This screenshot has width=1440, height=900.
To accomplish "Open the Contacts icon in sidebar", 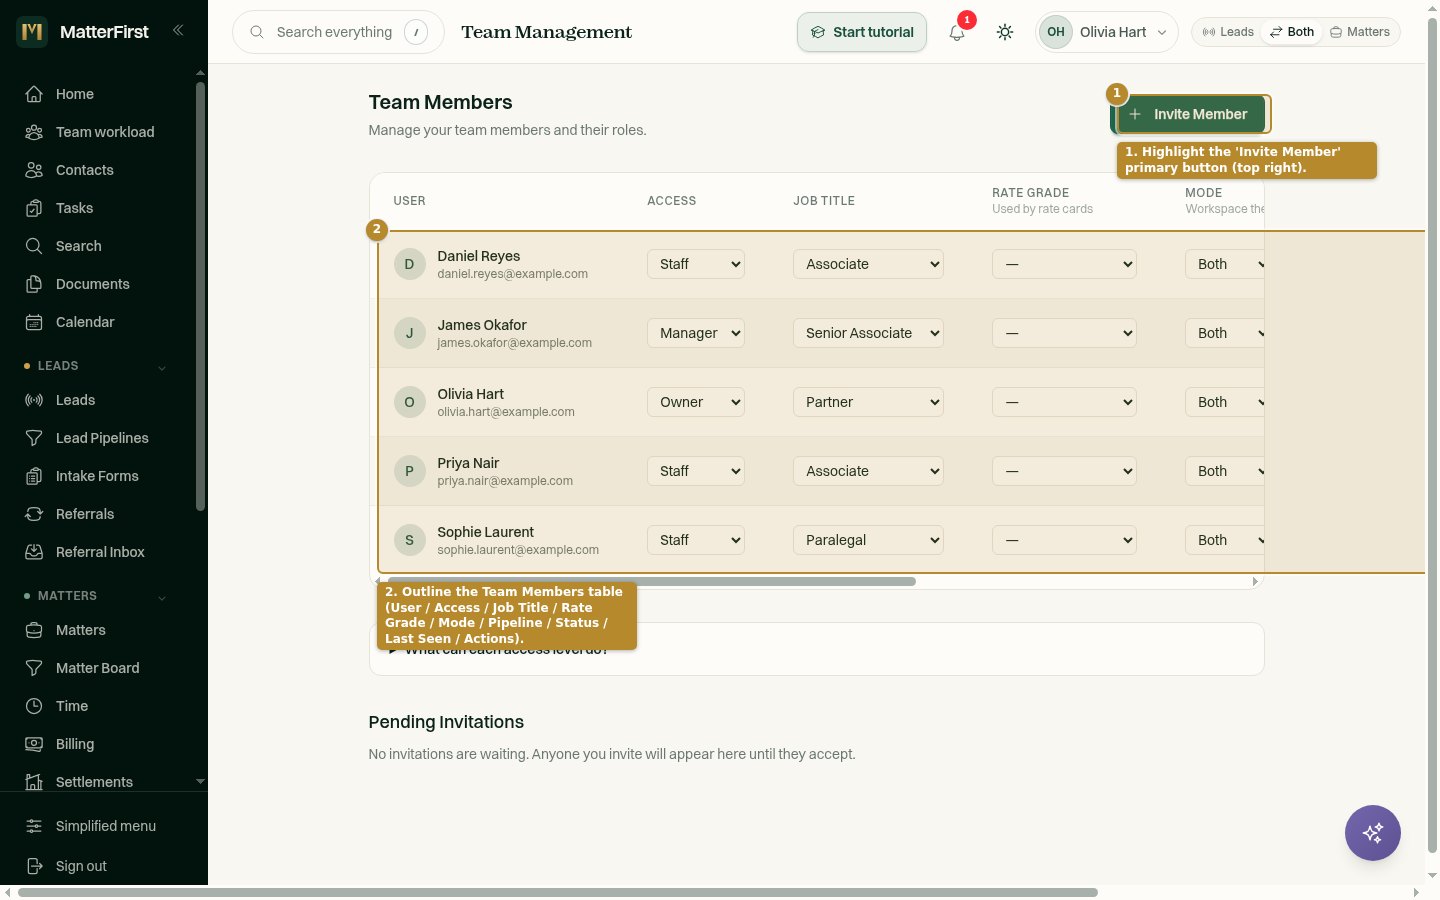I will point(34,170).
